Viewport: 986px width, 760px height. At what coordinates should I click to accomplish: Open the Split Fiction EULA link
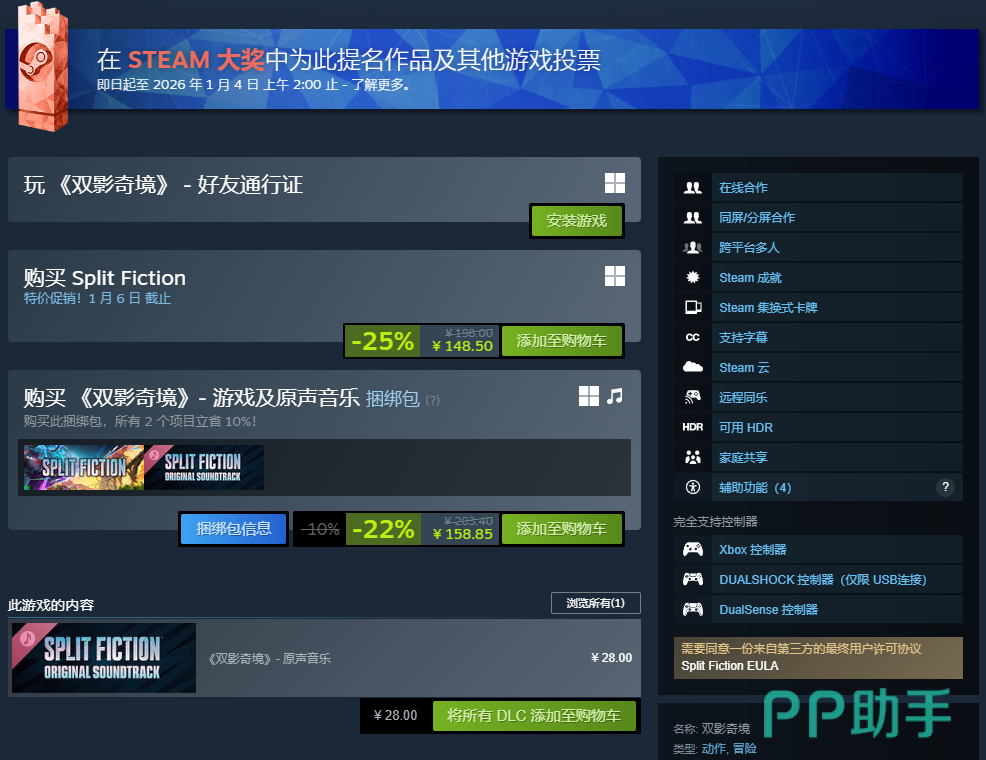point(729,666)
